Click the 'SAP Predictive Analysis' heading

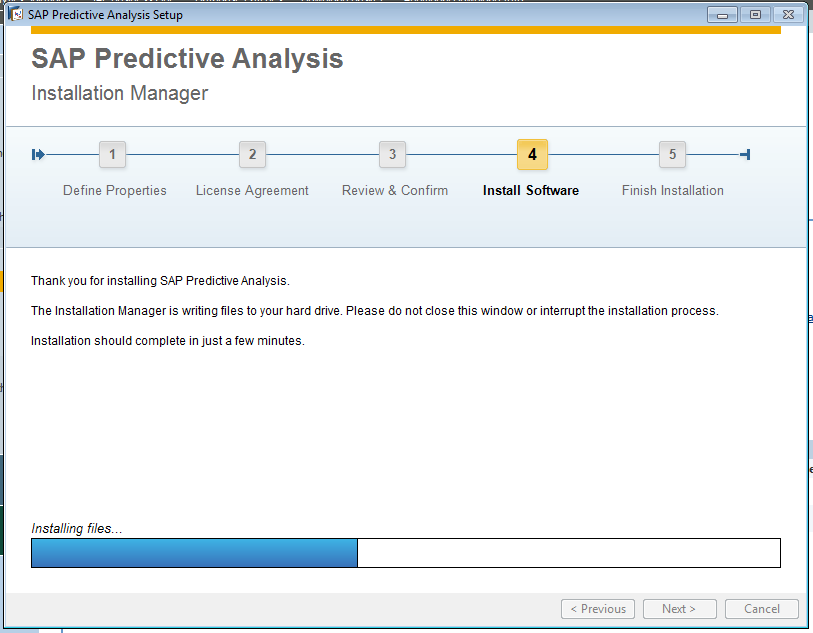click(x=187, y=59)
